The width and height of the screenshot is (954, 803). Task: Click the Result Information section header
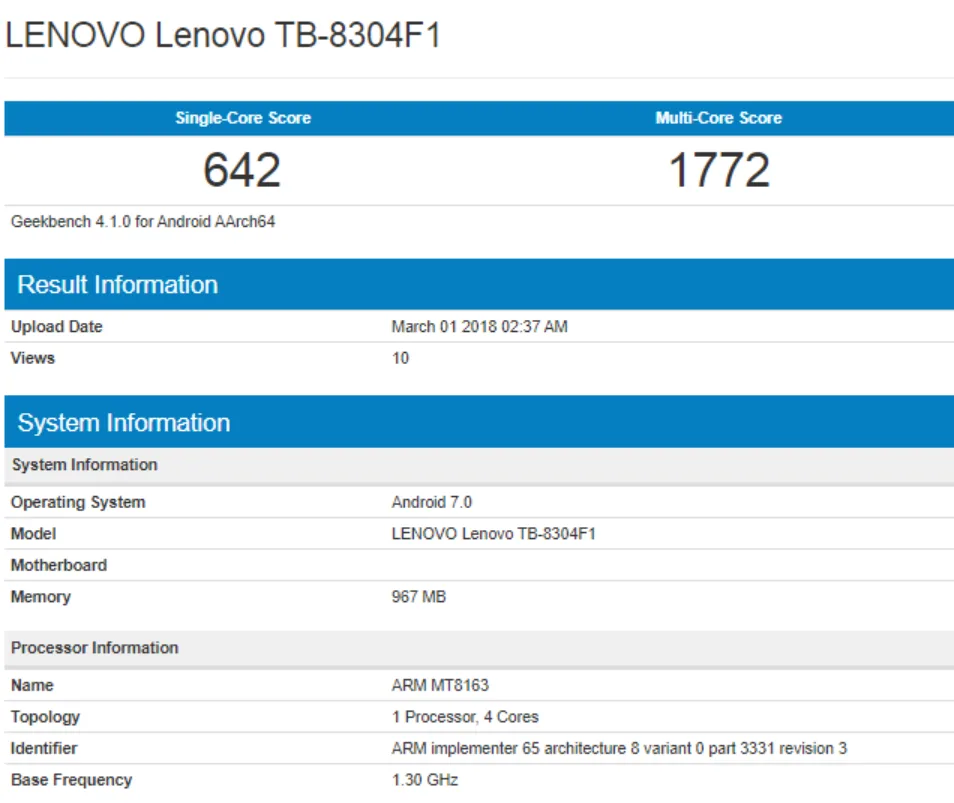pyautogui.click(x=479, y=284)
